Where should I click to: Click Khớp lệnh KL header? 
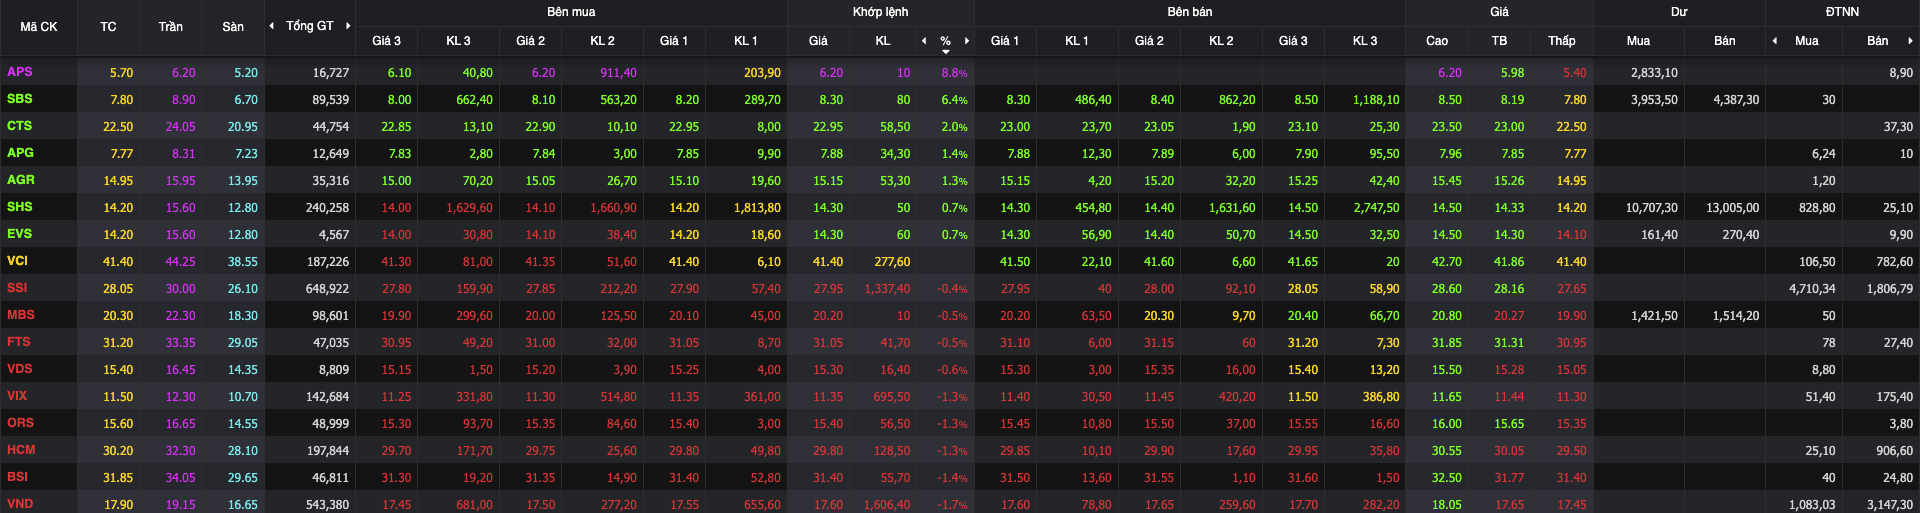coord(883,41)
